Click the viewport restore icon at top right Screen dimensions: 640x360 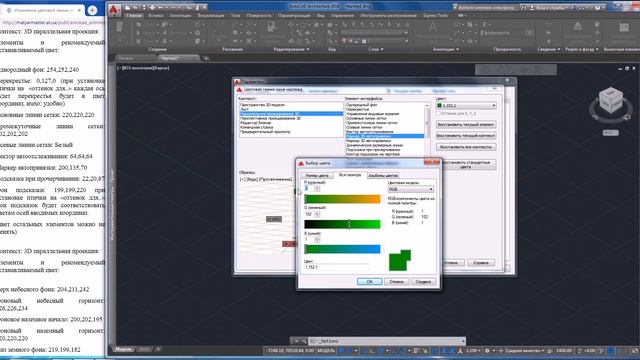point(627,69)
